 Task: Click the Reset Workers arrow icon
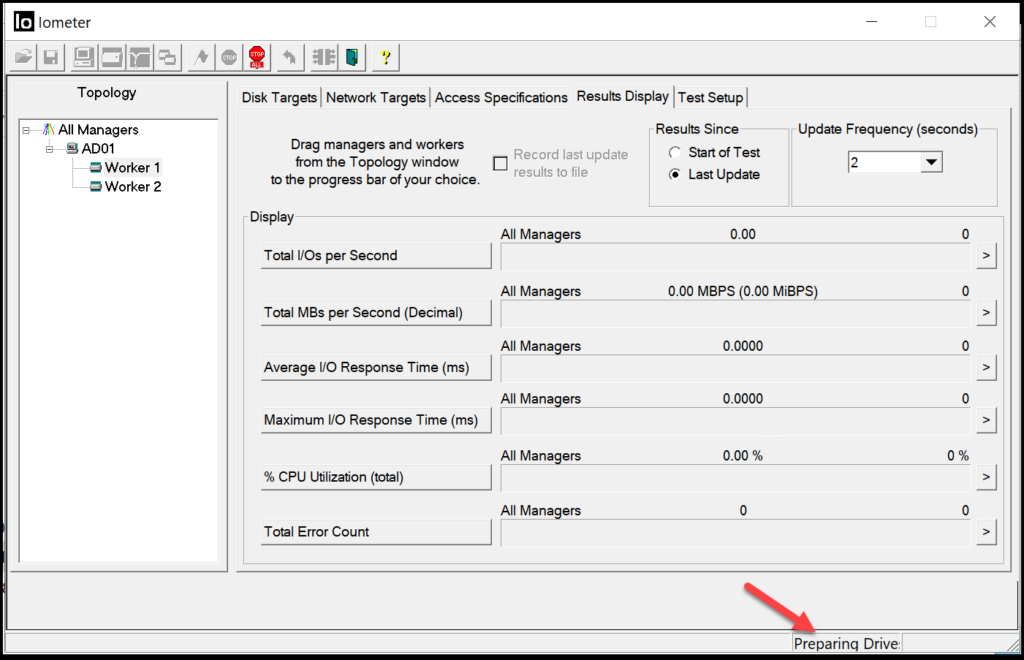pos(289,57)
